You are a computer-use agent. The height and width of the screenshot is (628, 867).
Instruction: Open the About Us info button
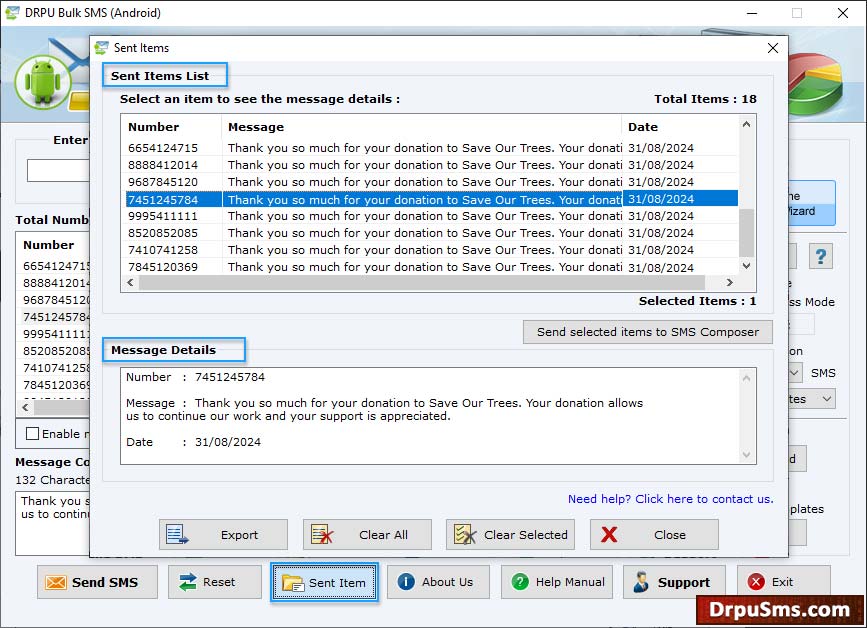tap(438, 582)
